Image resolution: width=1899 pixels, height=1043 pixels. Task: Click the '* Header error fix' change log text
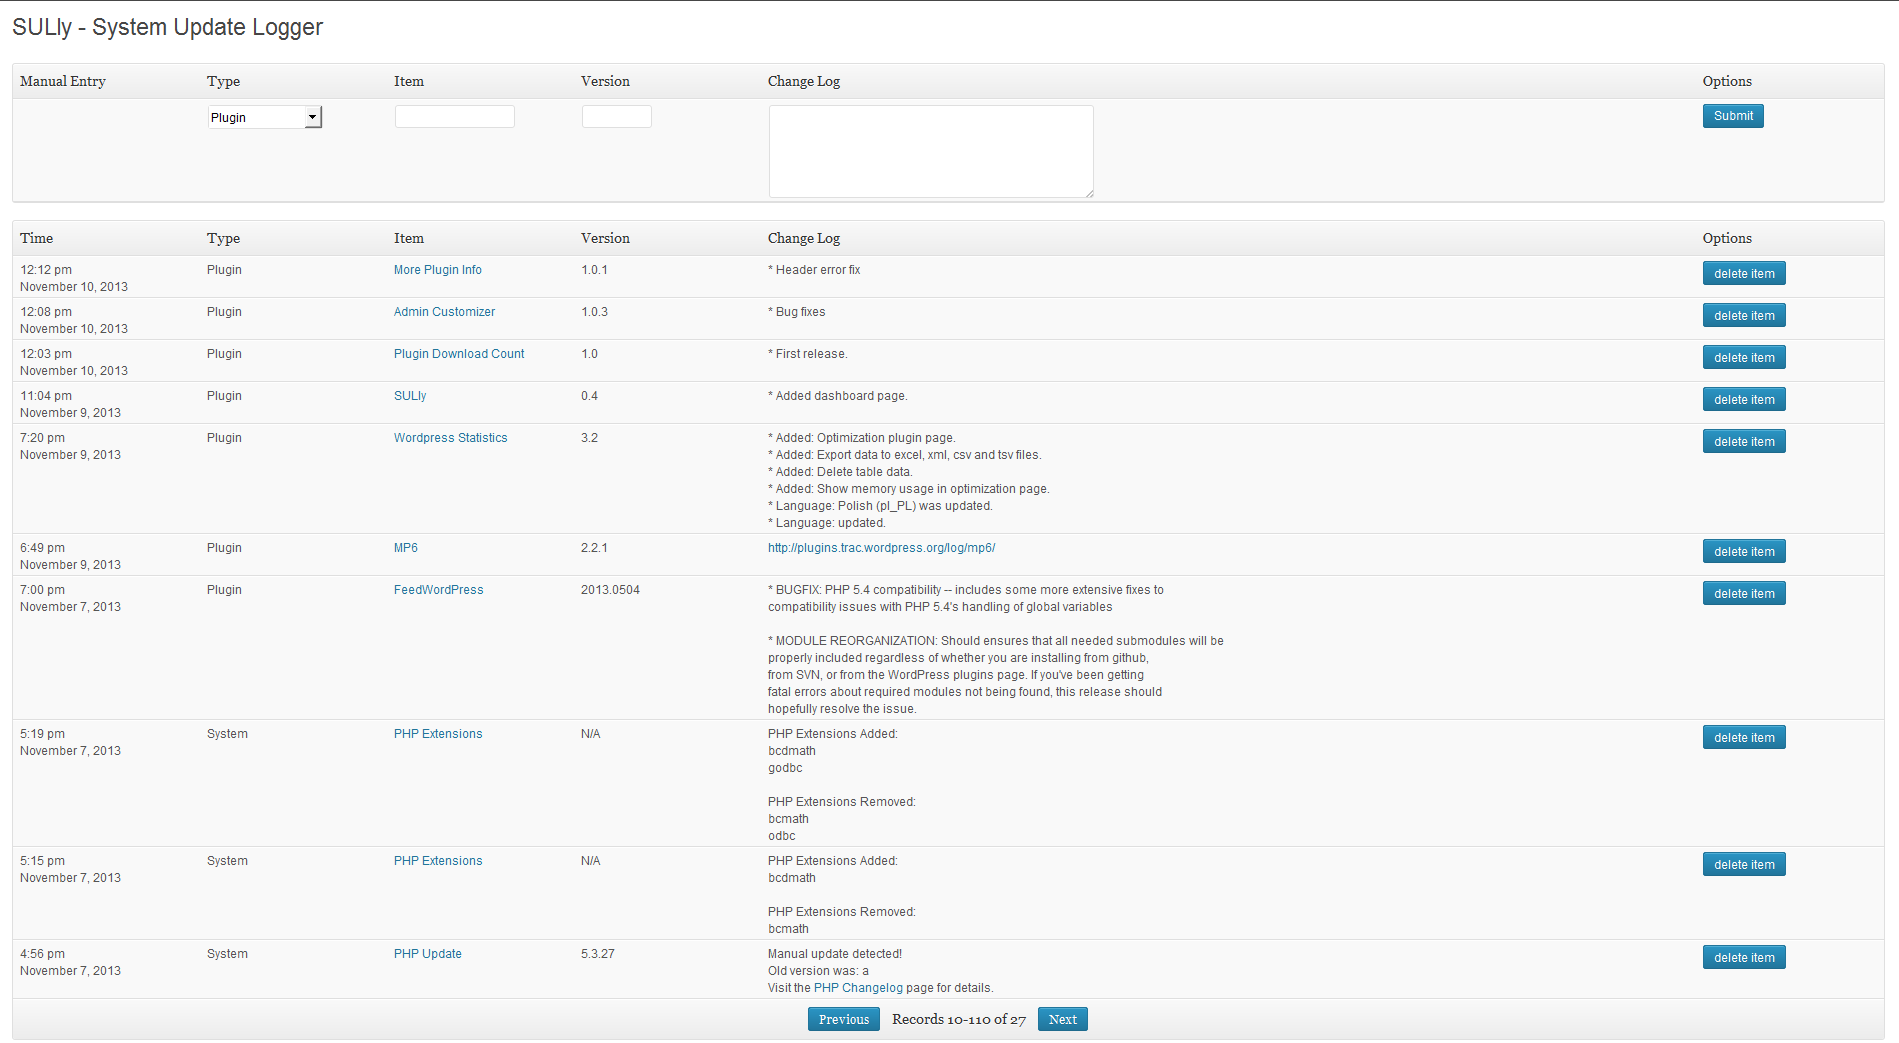(814, 270)
